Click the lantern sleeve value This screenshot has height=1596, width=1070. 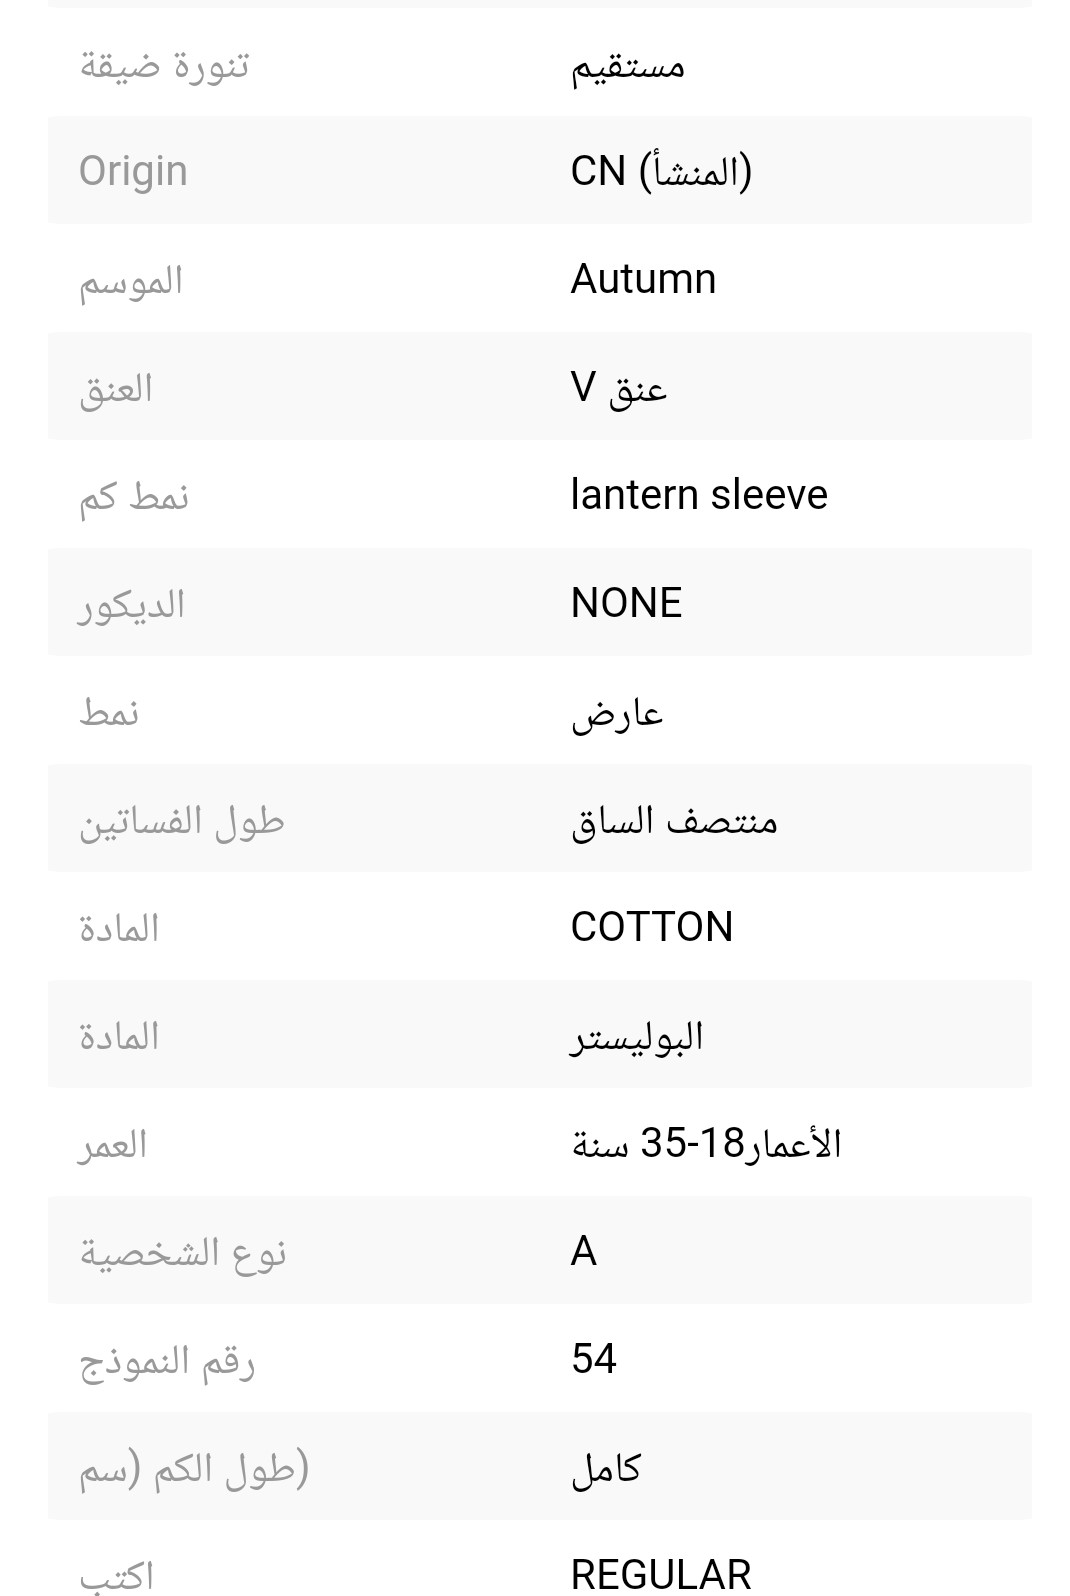699,495
